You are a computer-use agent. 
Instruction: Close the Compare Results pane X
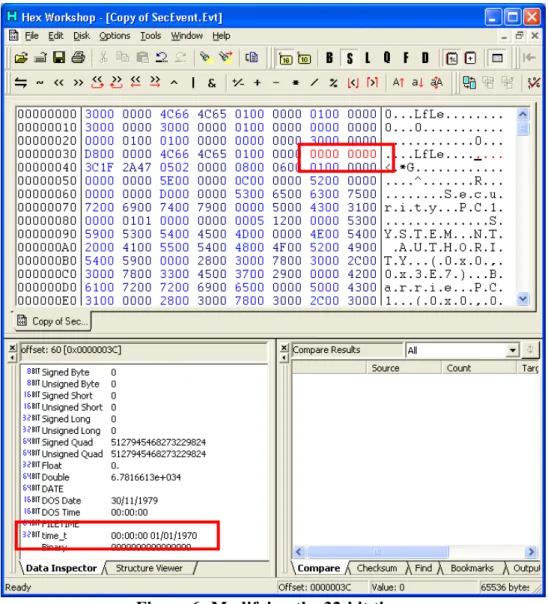(x=284, y=347)
